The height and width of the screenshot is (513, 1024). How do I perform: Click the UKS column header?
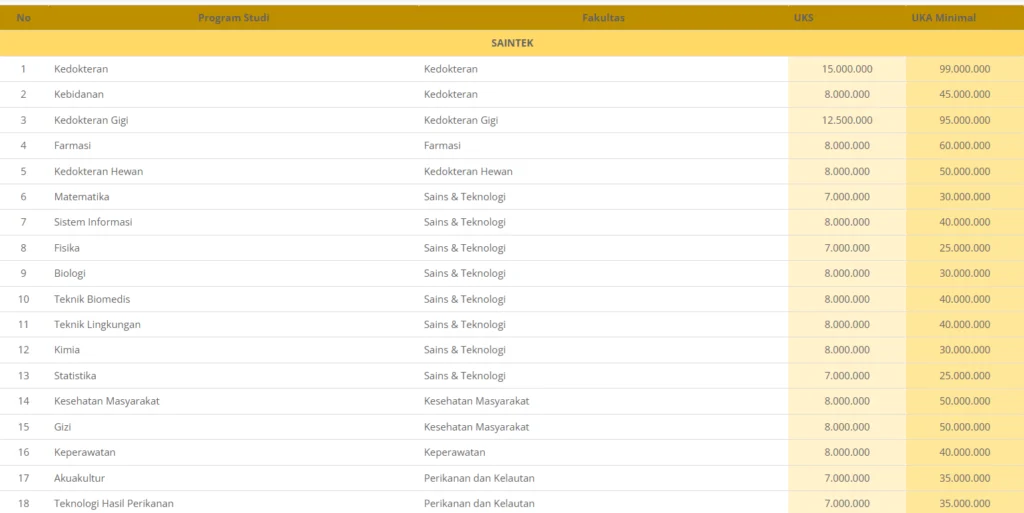803,18
